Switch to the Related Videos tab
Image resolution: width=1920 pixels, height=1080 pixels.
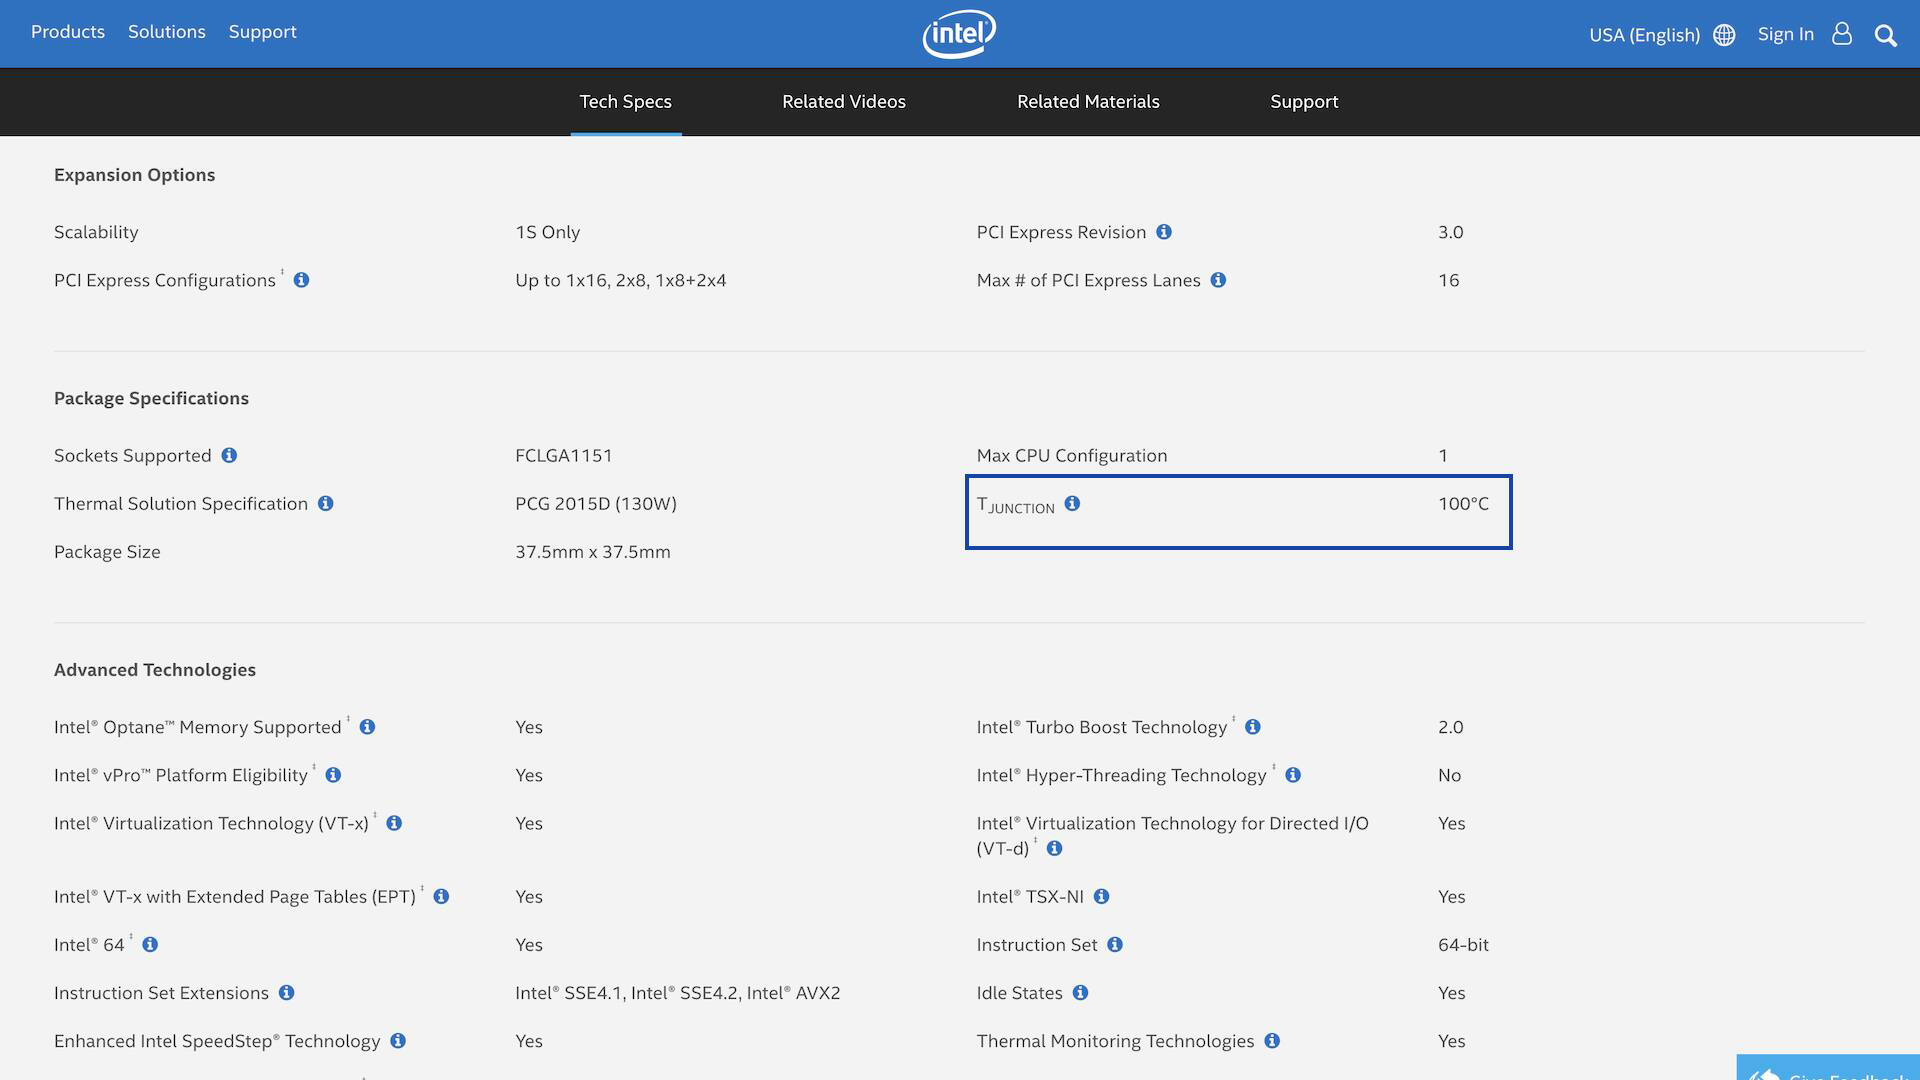tap(843, 102)
